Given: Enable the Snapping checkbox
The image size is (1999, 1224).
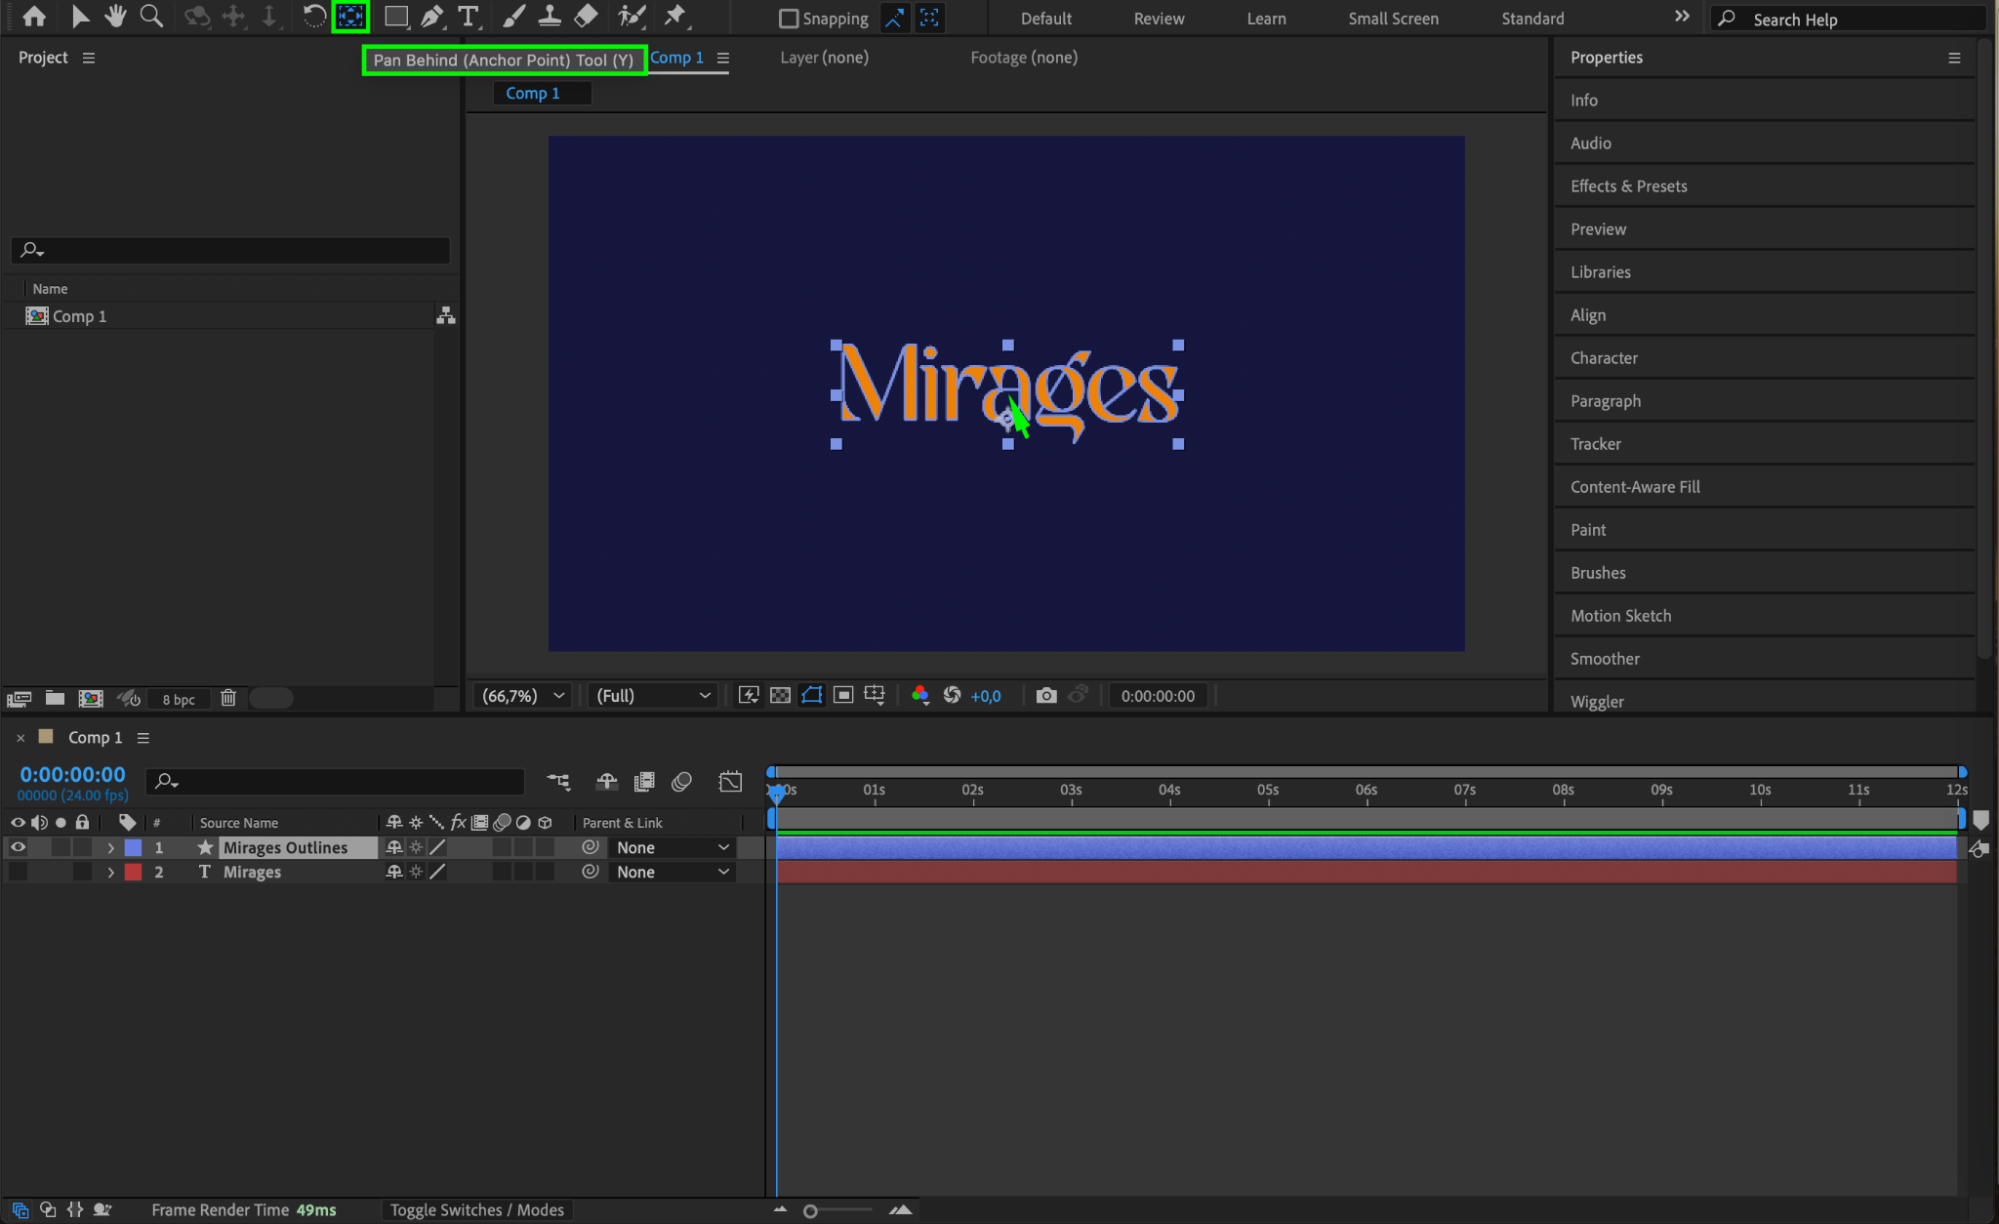Looking at the screenshot, I should [789, 18].
